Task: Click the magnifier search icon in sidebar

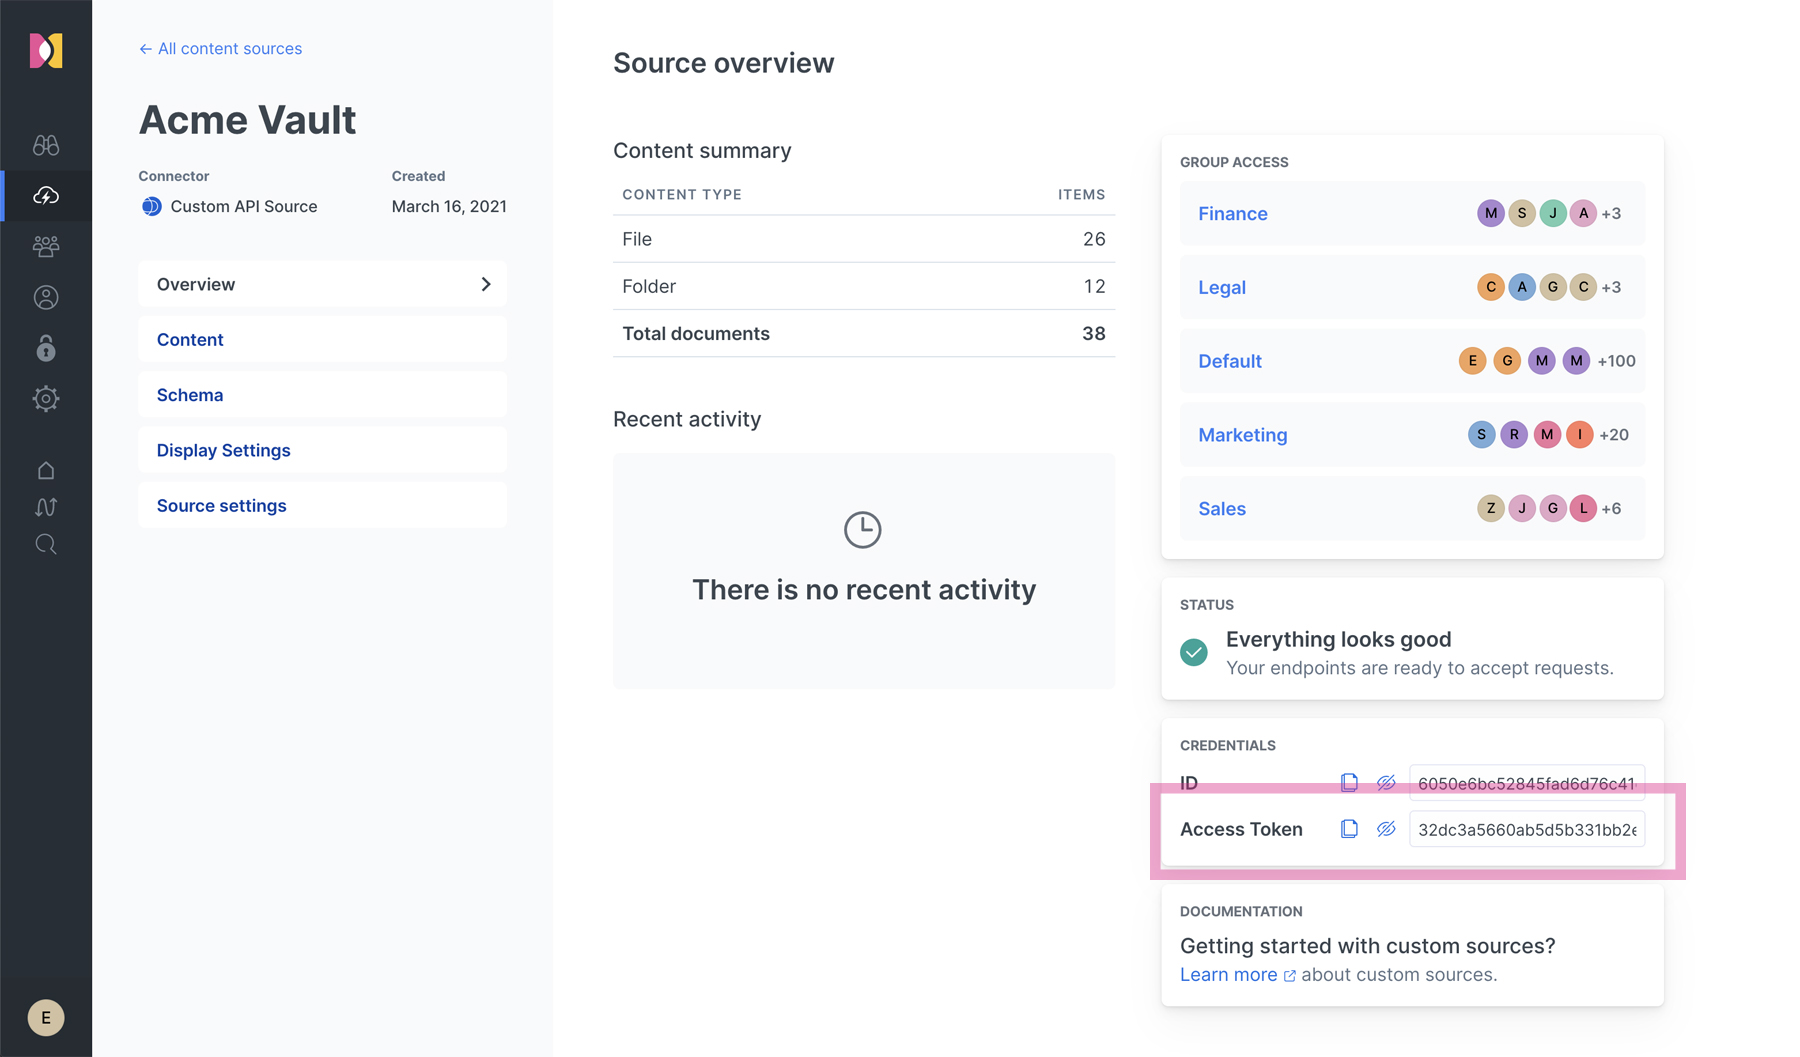Action: click(x=46, y=544)
